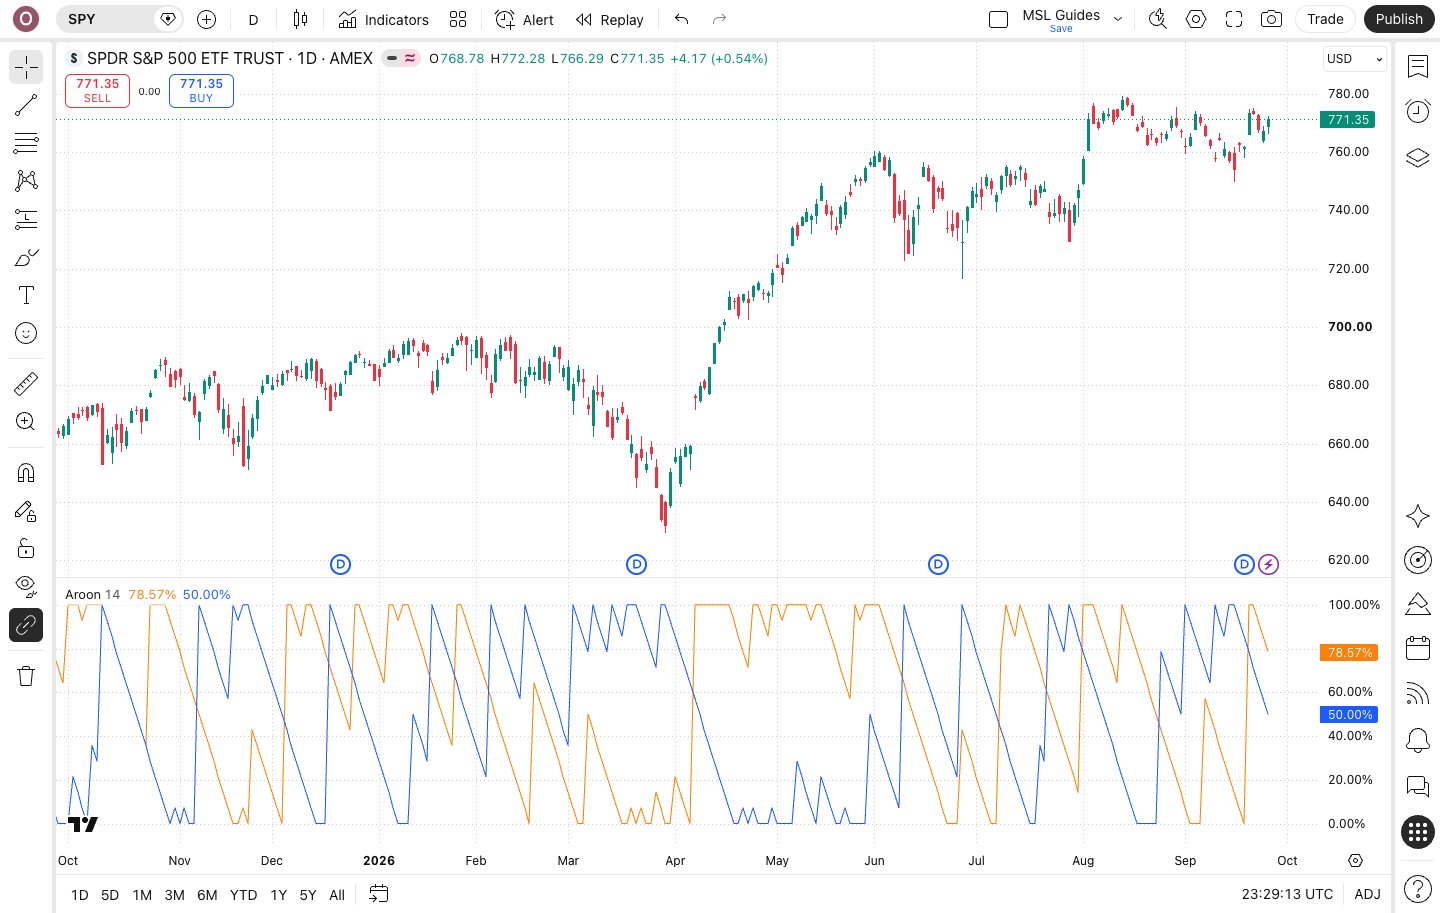Click the Publish button
1440x913 pixels.
[x=1398, y=19]
